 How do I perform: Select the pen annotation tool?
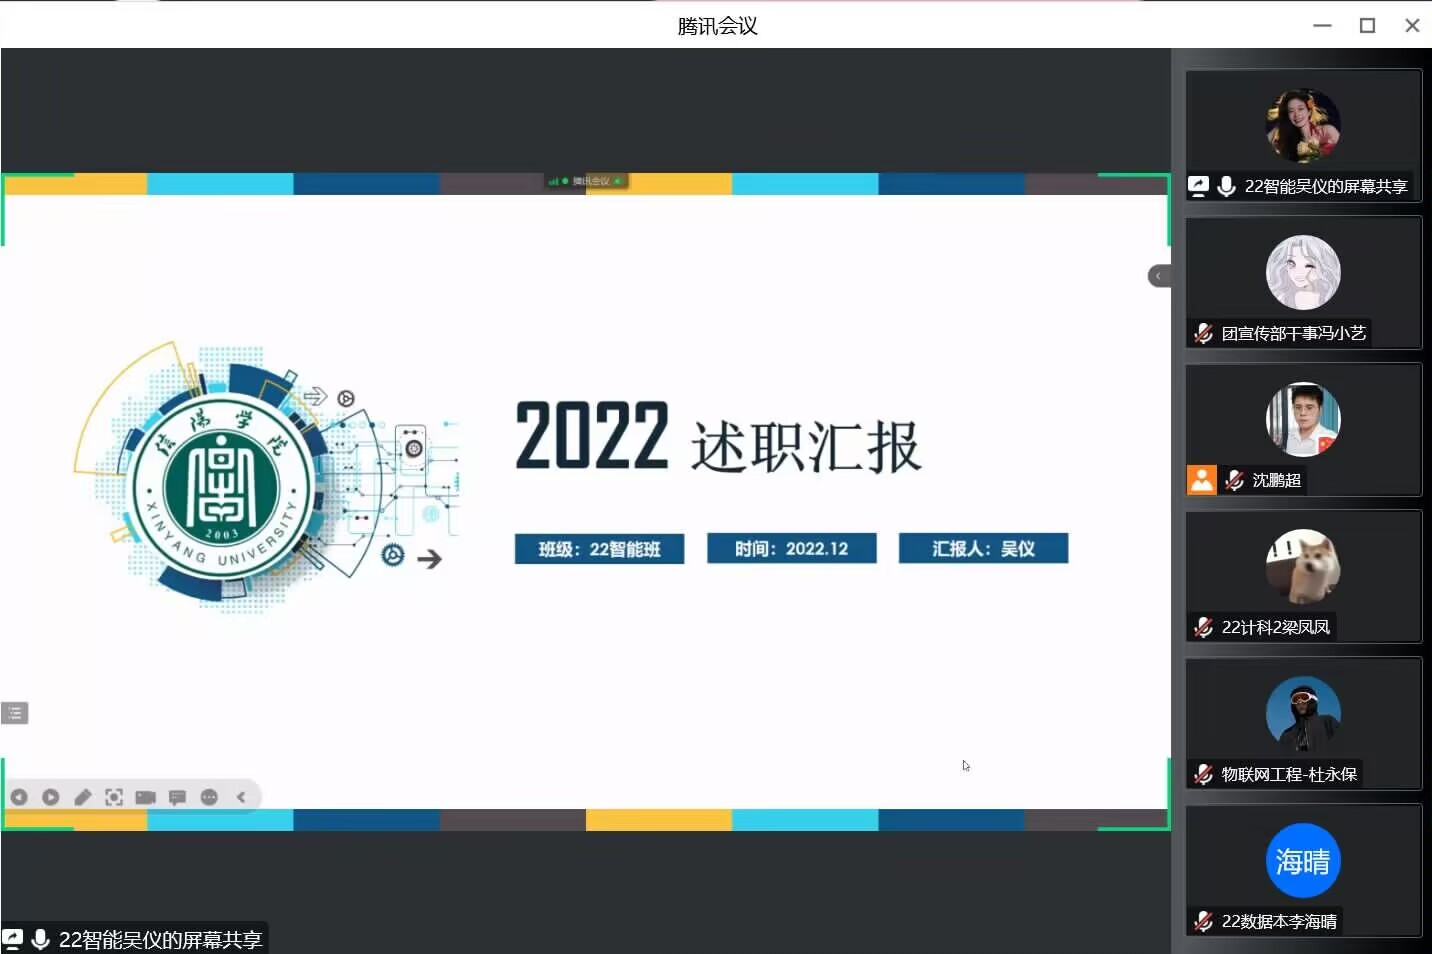click(83, 797)
